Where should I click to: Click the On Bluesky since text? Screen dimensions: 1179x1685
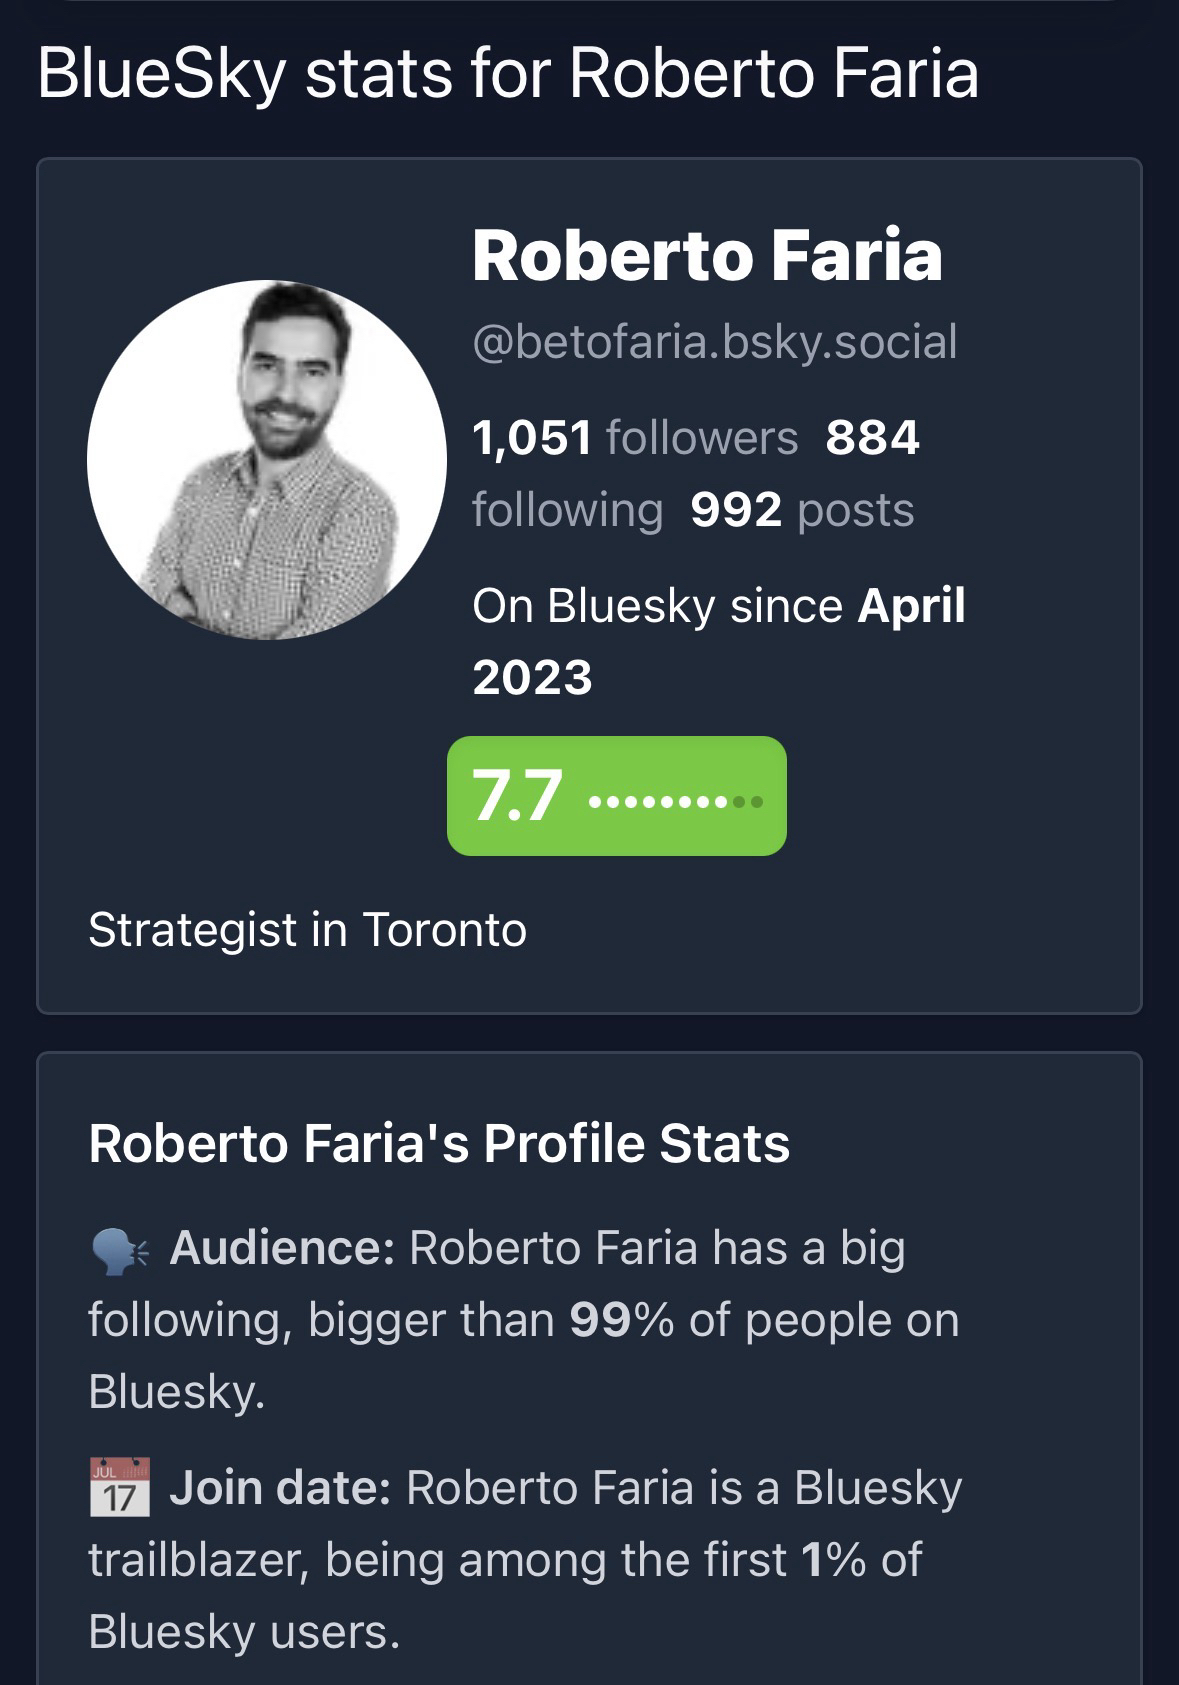click(x=657, y=606)
